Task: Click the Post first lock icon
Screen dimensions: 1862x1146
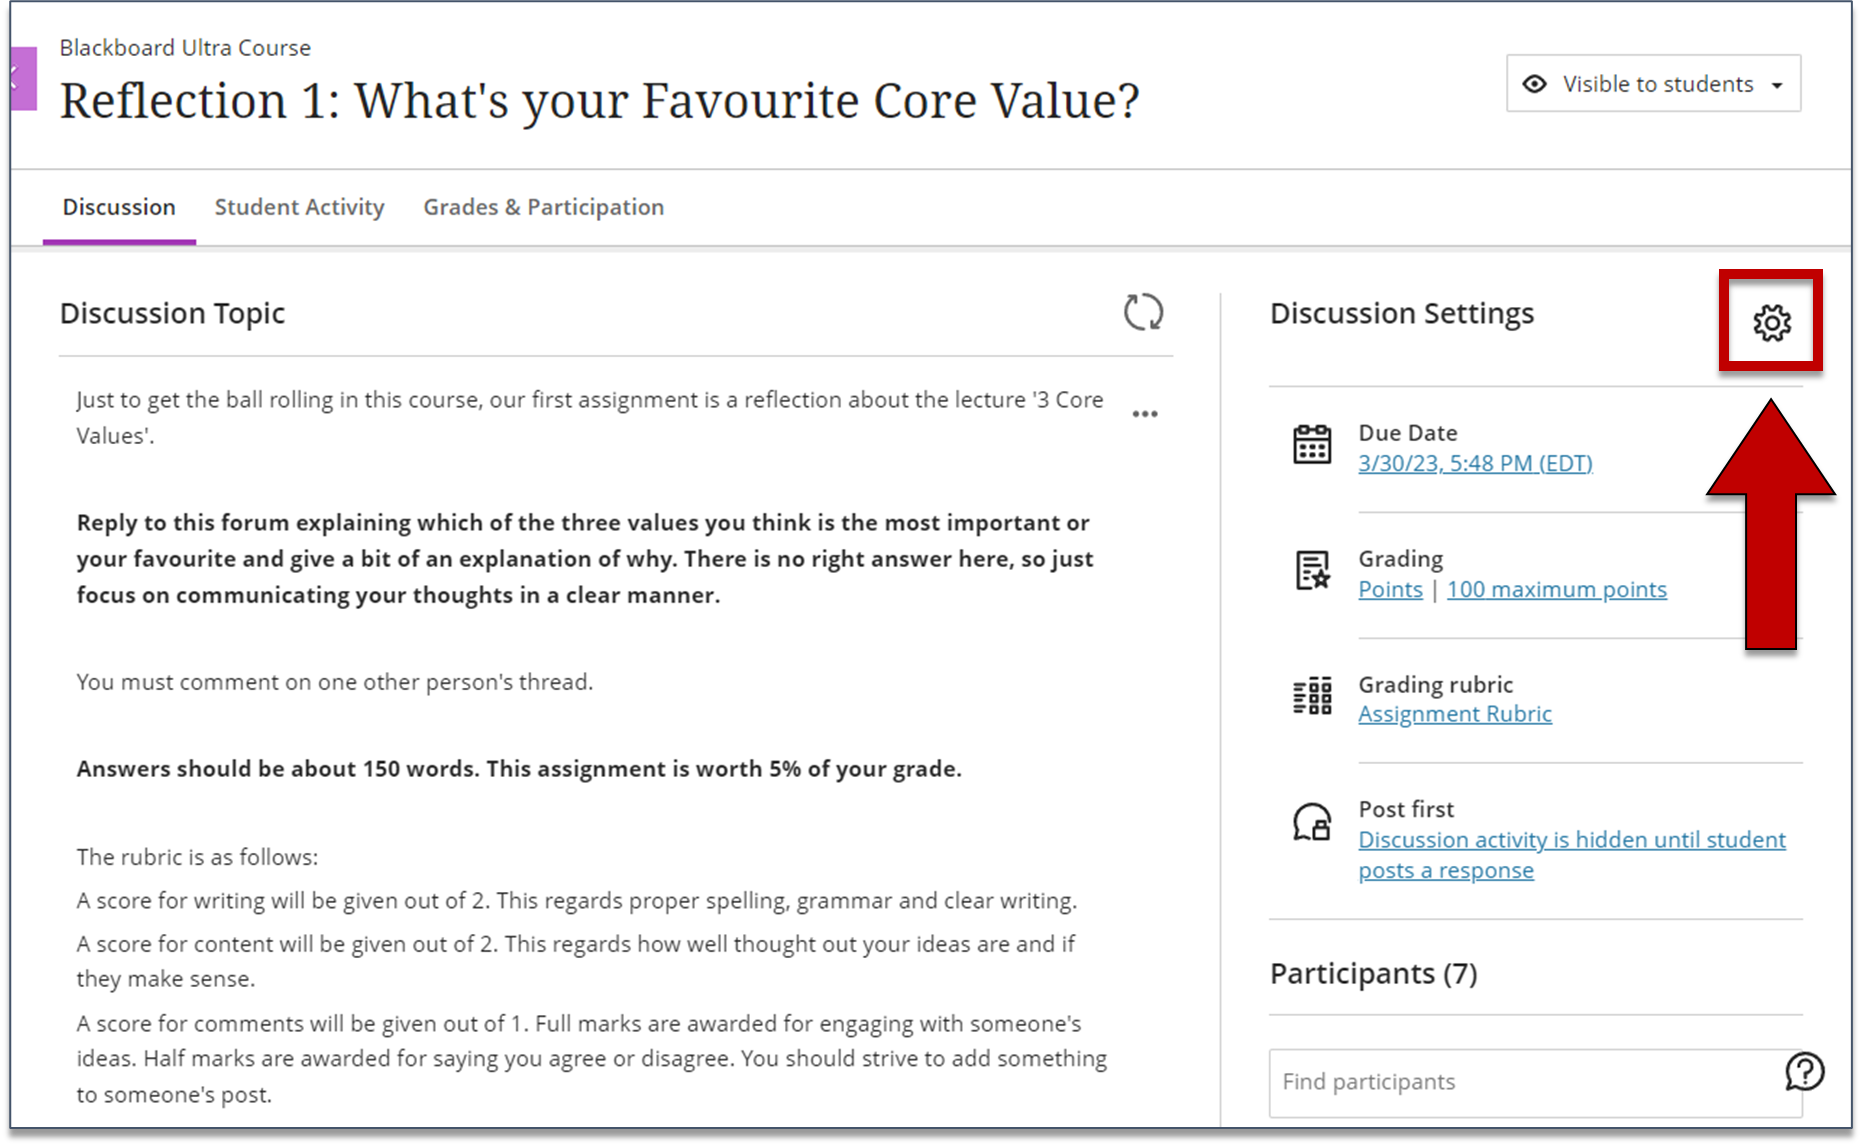Action: pyautogui.click(x=1311, y=822)
